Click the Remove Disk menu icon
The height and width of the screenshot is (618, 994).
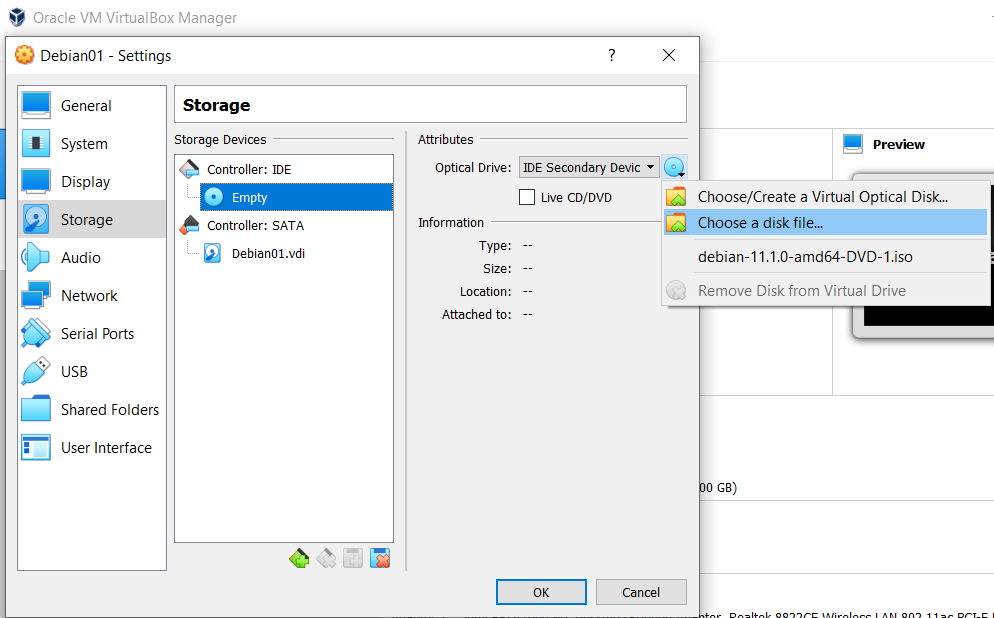click(676, 290)
